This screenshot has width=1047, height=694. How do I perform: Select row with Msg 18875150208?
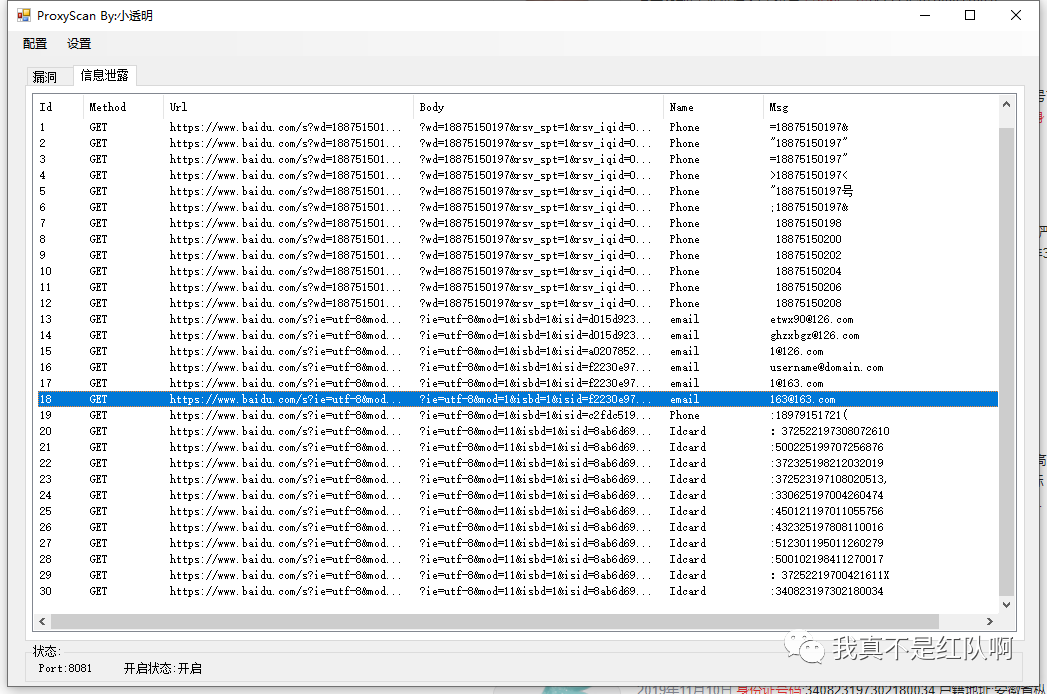tap(517, 303)
